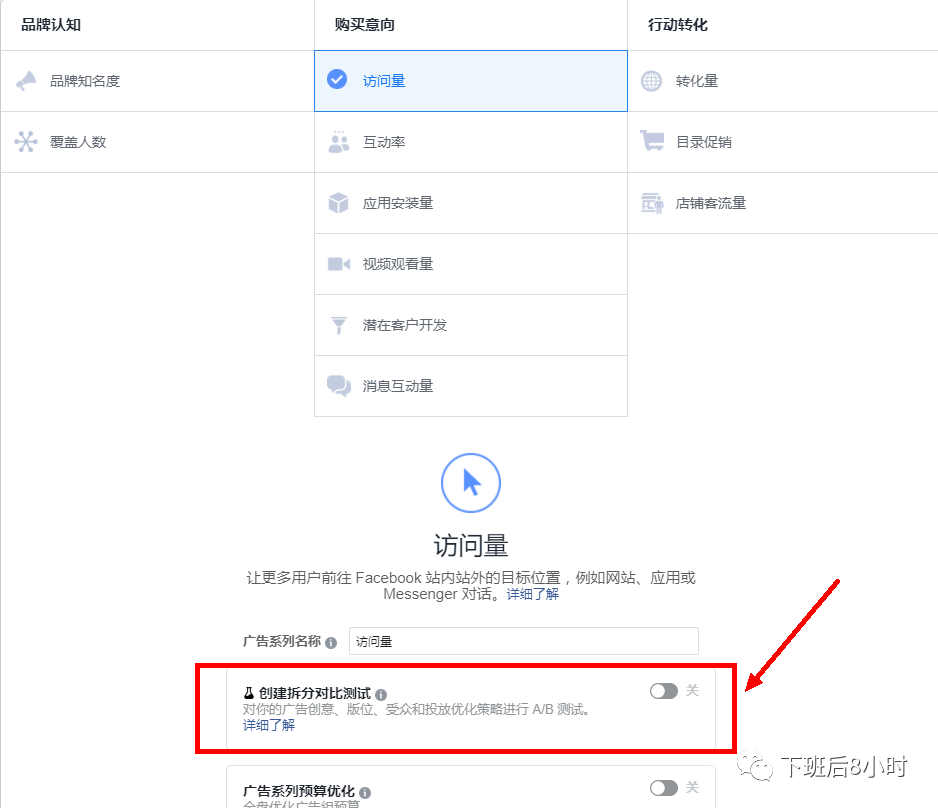Screen dimensions: 938x808
Task: Select the 品牌知名度 objective
Action: point(157,81)
